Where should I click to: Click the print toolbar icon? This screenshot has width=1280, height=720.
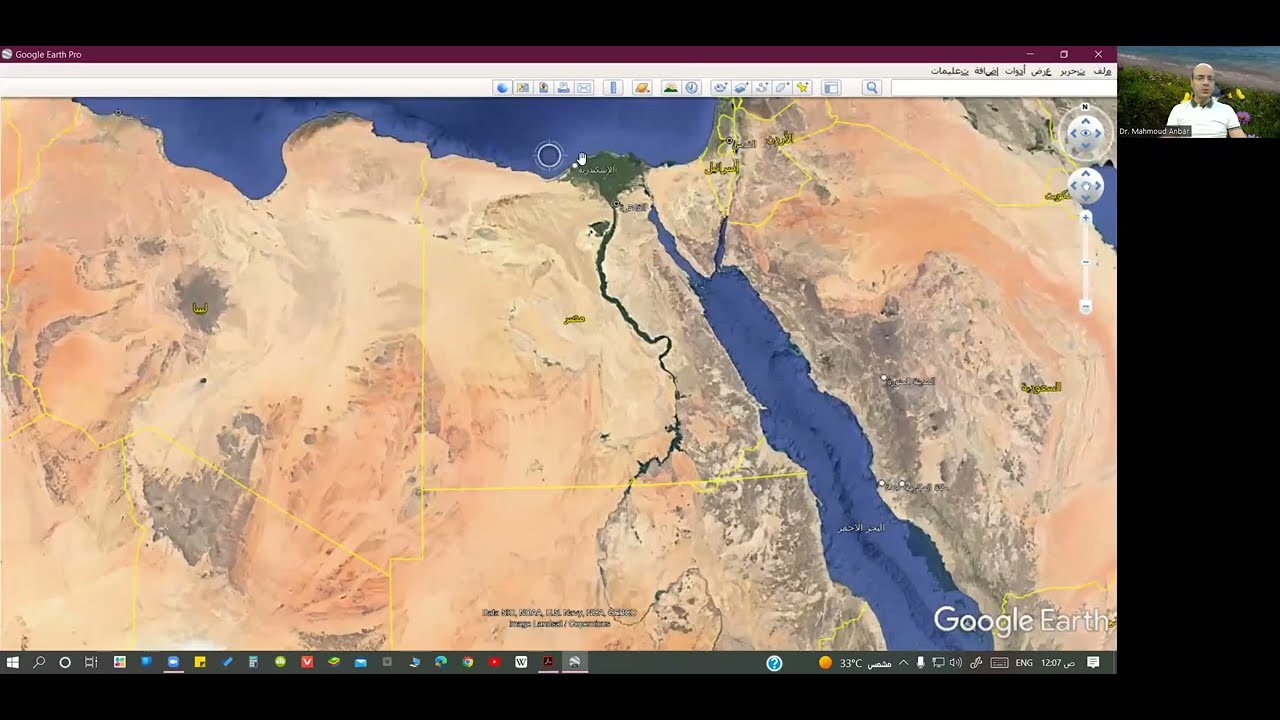(563, 88)
